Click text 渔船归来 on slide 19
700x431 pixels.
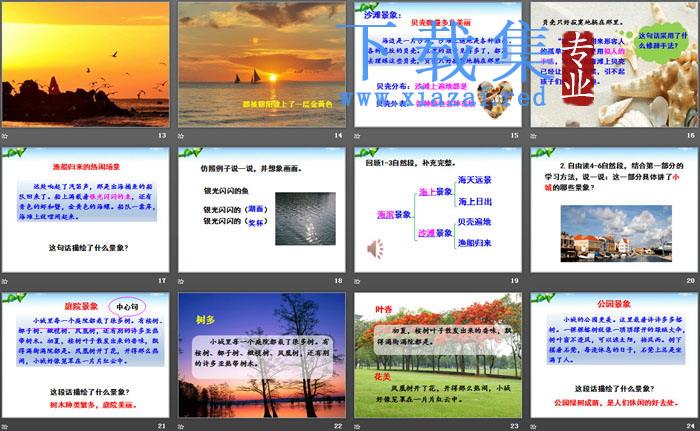pos(475,243)
